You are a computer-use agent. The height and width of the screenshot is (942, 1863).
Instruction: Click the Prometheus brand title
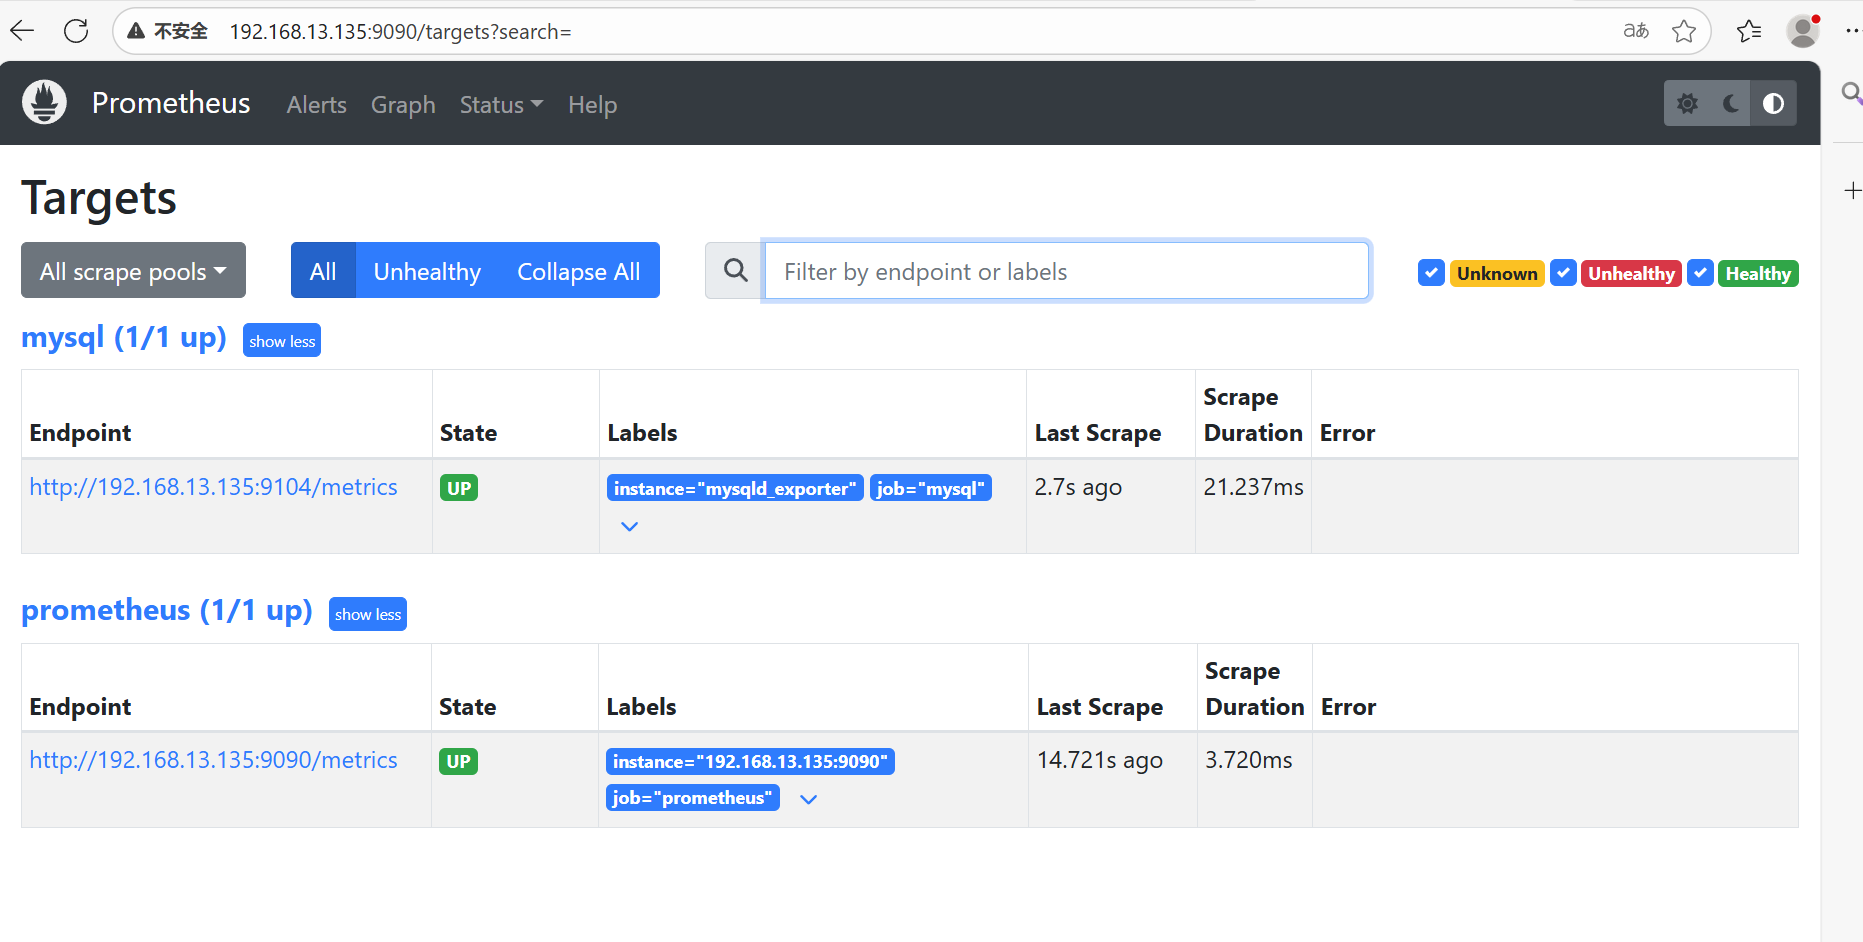[171, 103]
